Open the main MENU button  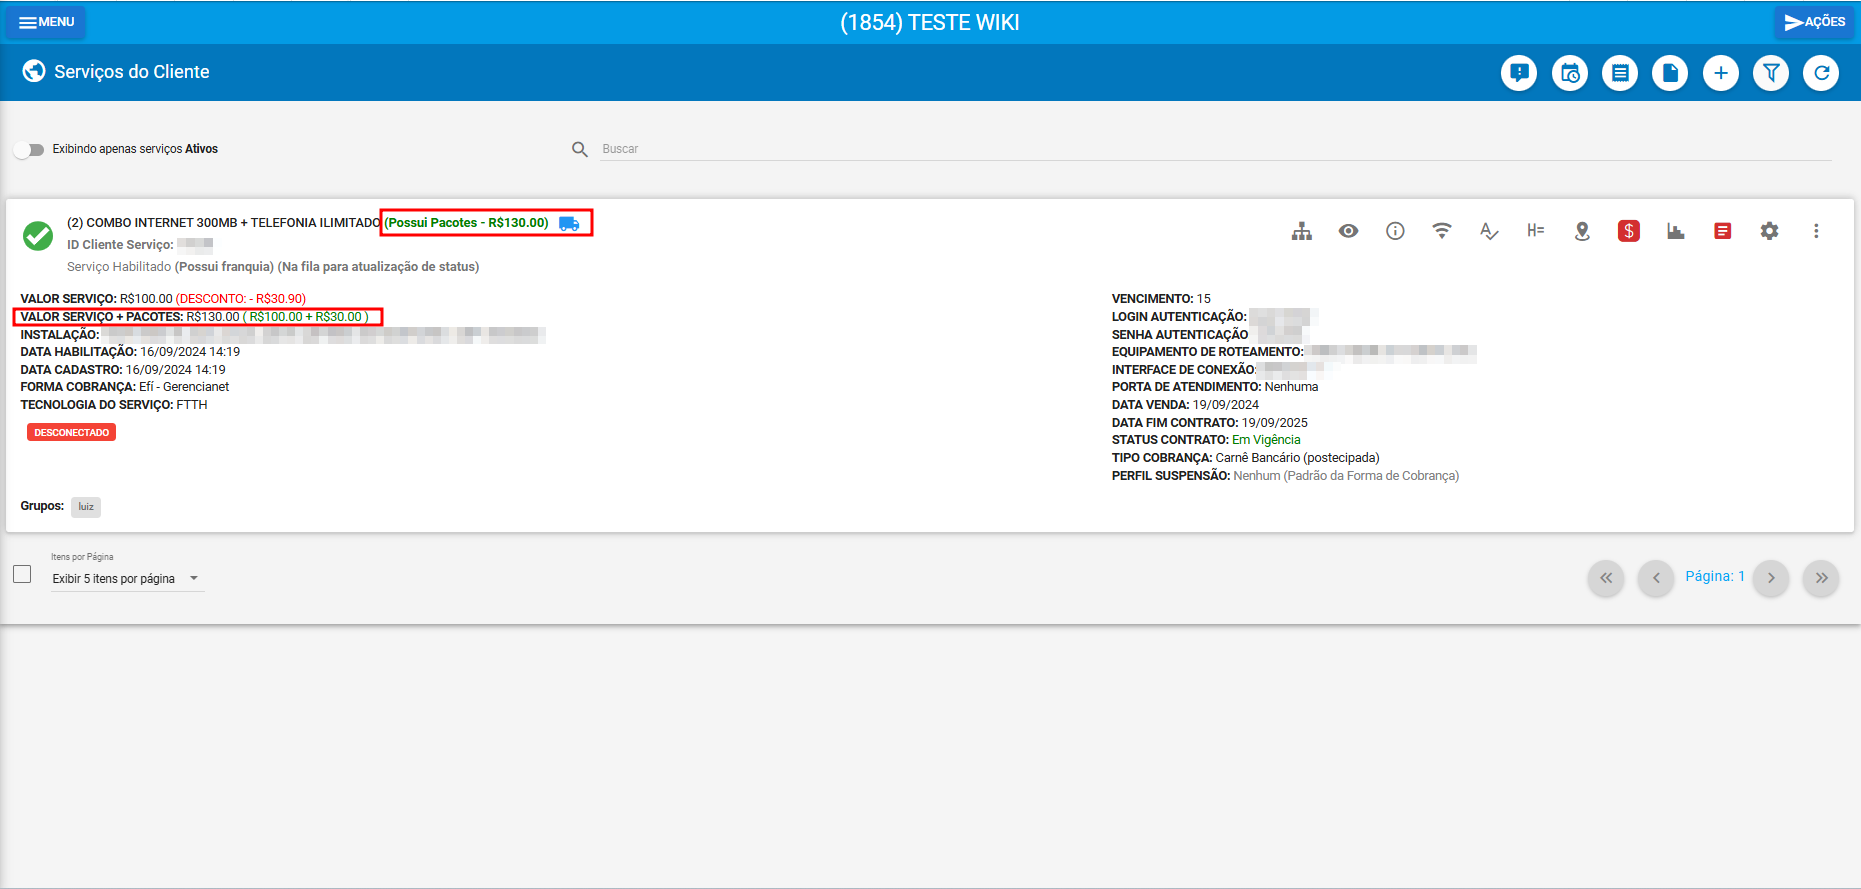point(46,22)
